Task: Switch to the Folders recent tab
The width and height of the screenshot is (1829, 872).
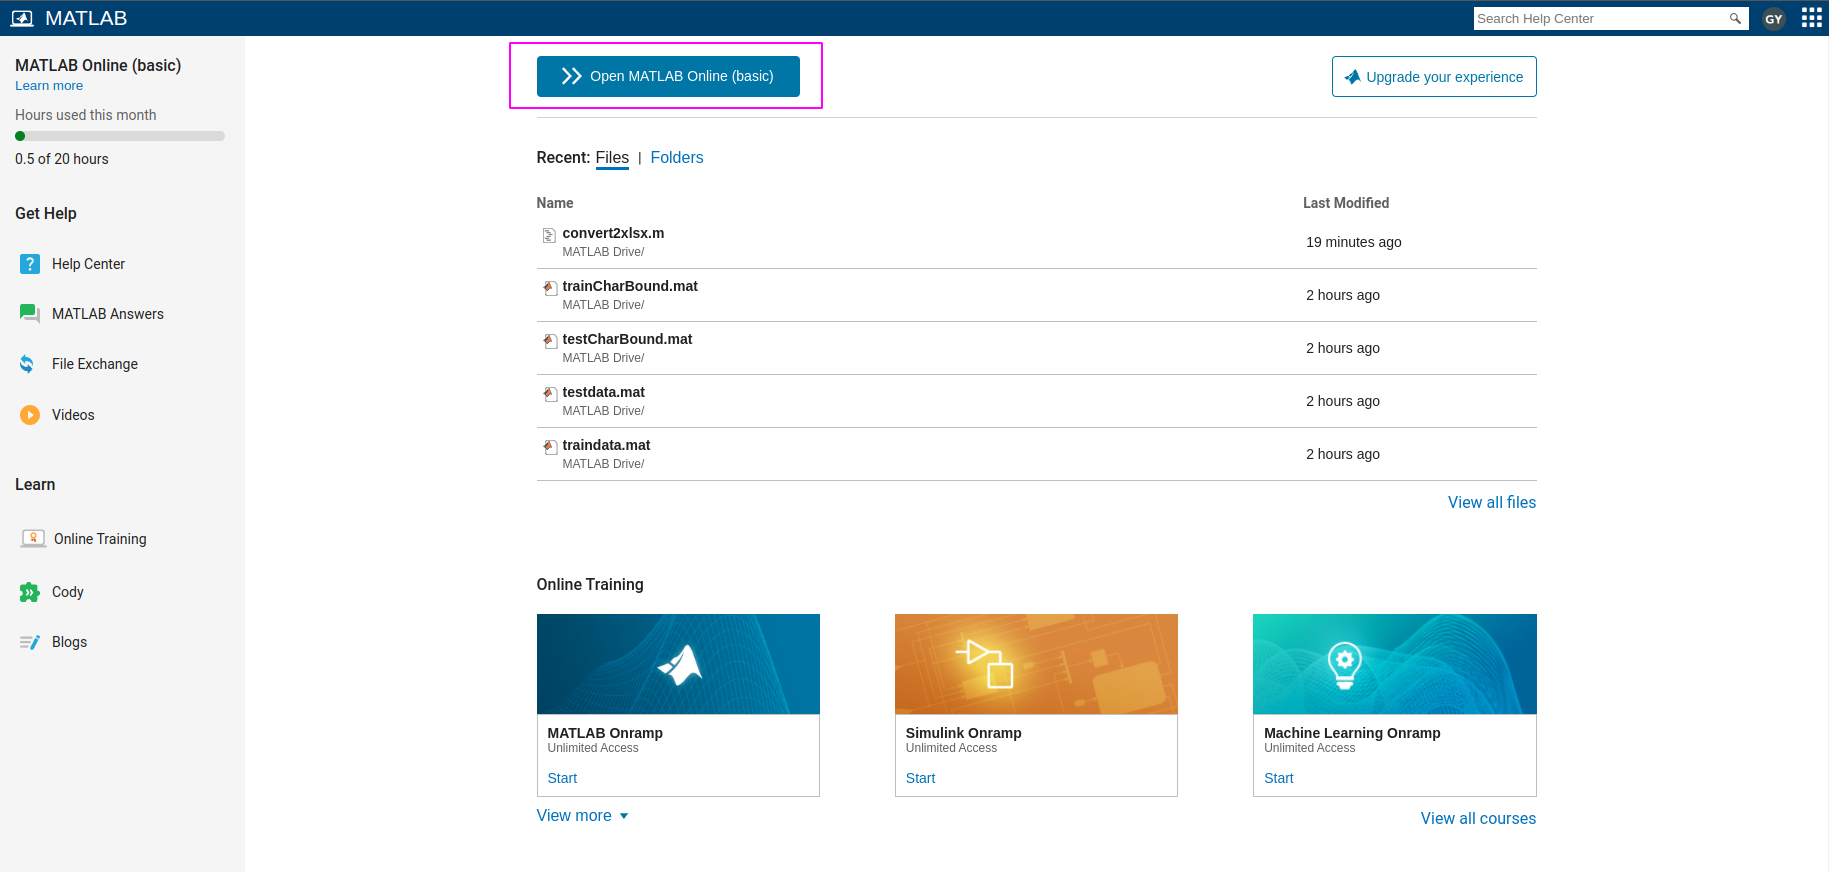Action: point(677,158)
